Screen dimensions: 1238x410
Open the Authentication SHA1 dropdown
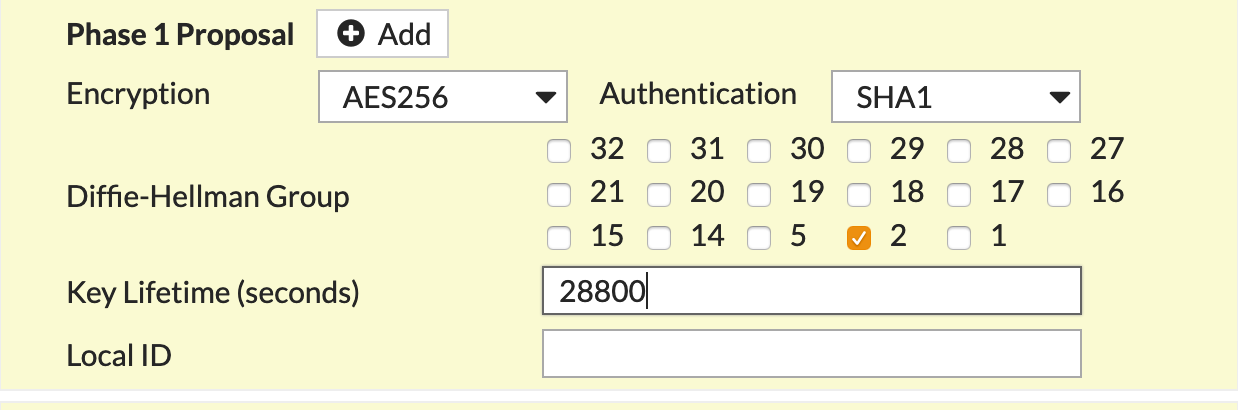coord(955,97)
